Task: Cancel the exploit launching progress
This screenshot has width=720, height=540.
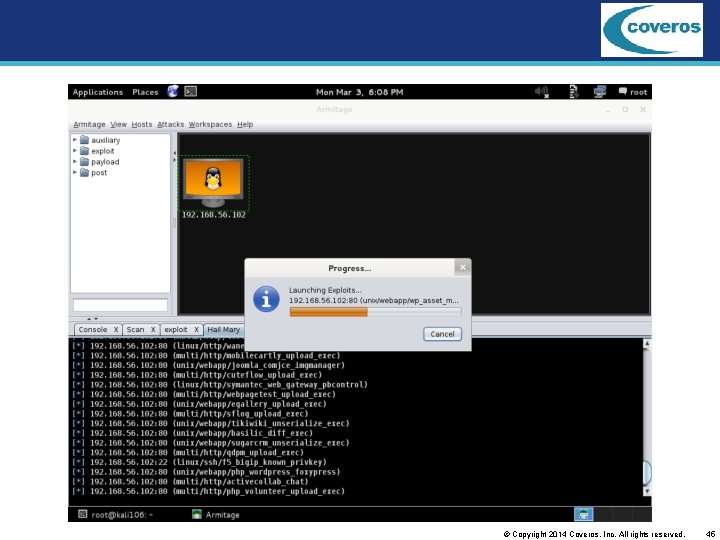Action: [442, 334]
